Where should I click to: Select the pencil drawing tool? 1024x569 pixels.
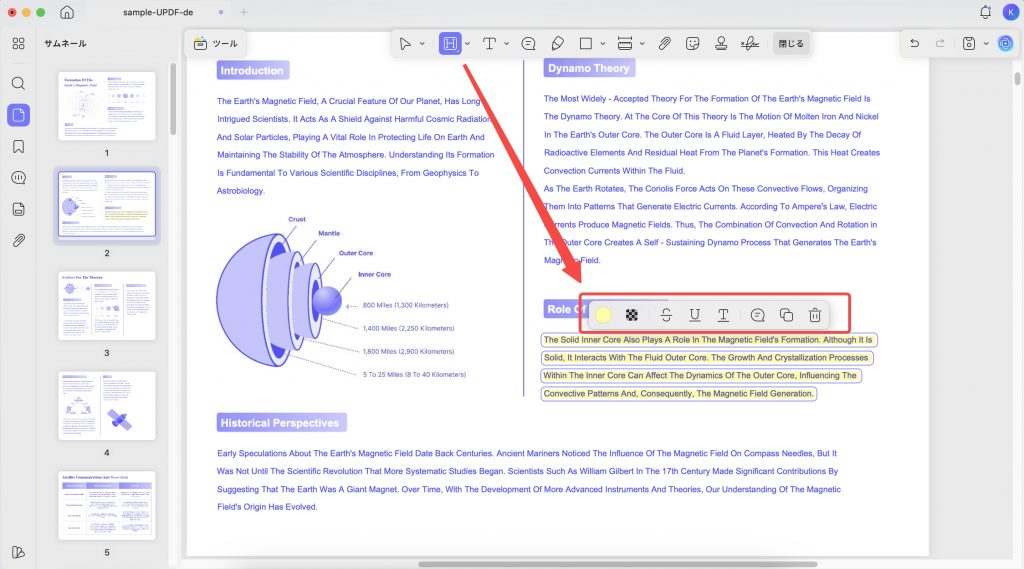[558, 44]
